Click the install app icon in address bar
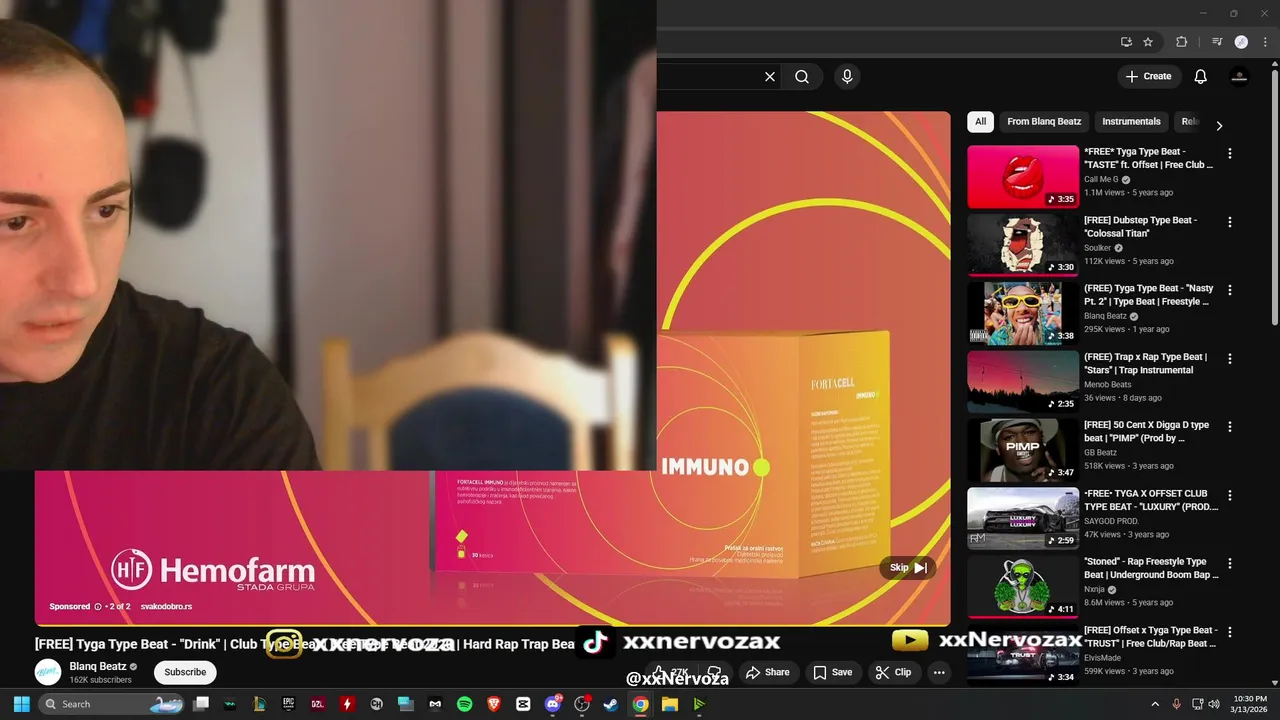 click(x=1126, y=42)
